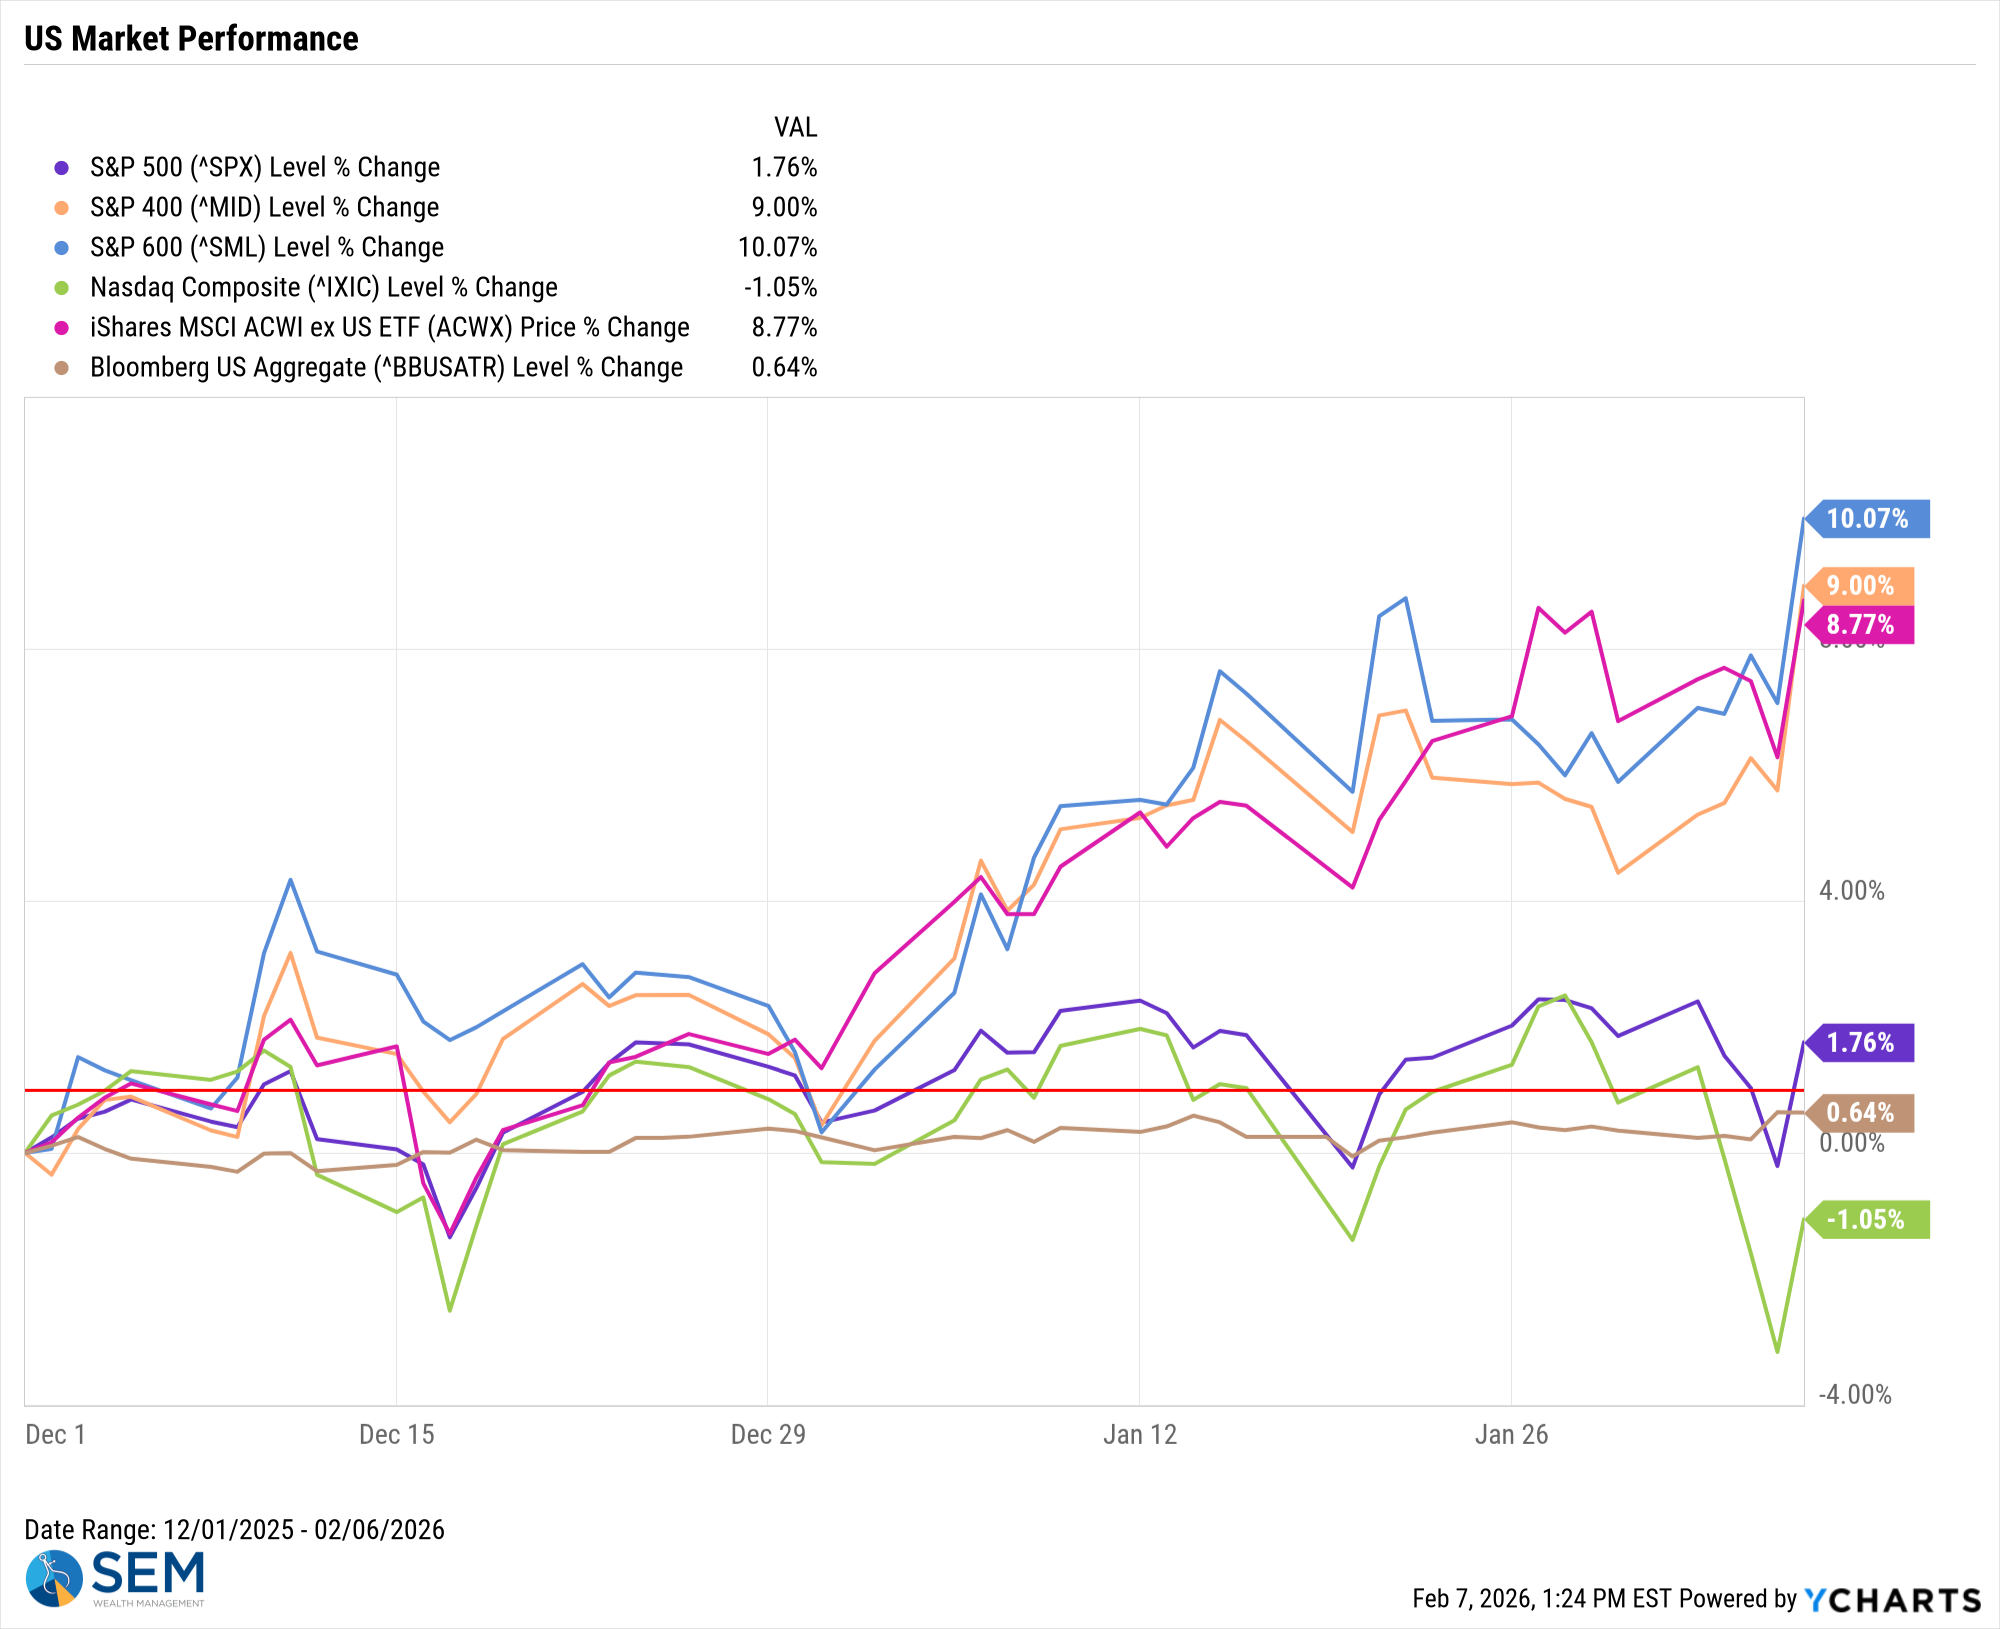Click the brown Bloomberg Aggregate legend dot

pyautogui.click(x=62, y=368)
